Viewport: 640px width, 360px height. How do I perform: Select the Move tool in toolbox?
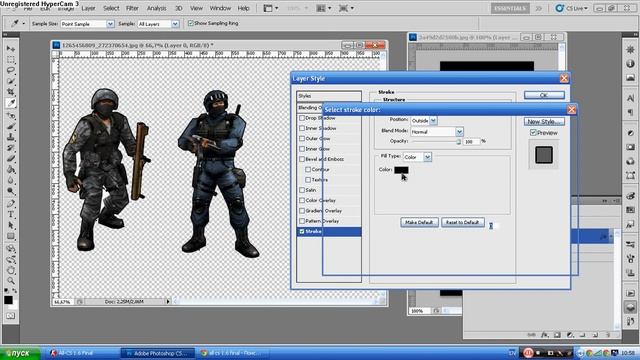11,49
